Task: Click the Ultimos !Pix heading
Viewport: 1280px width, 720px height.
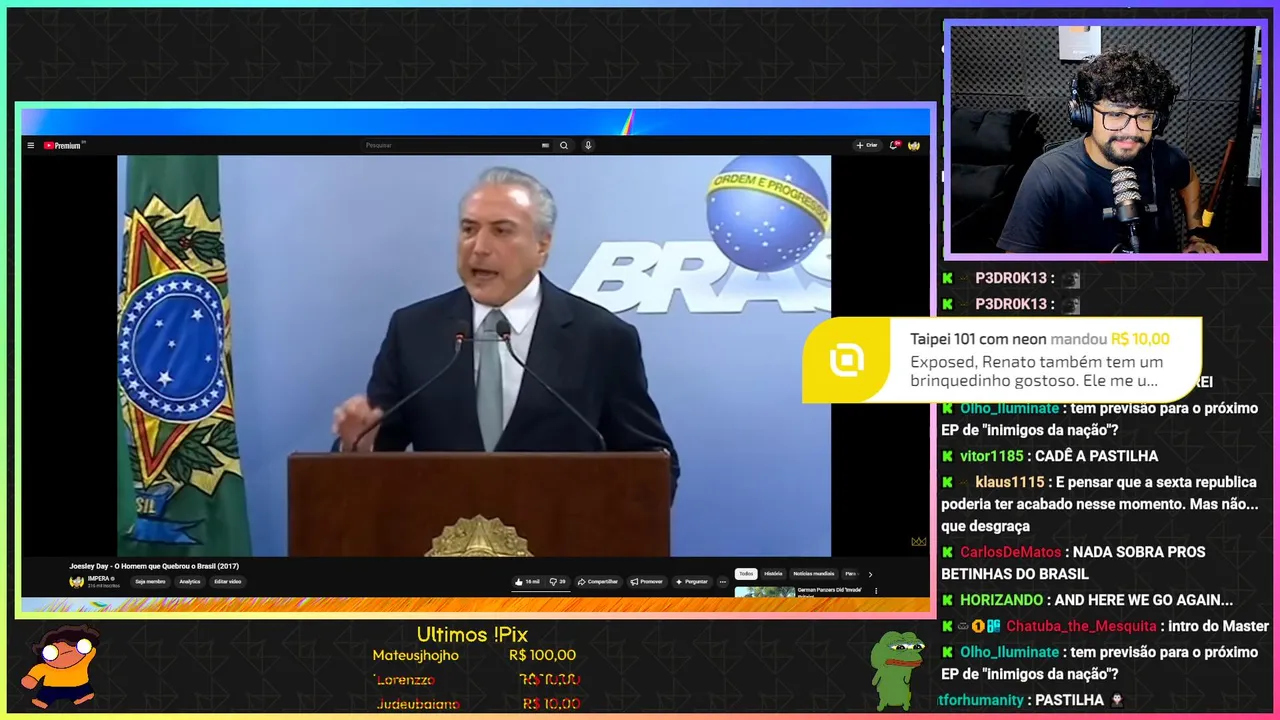Action: point(472,635)
